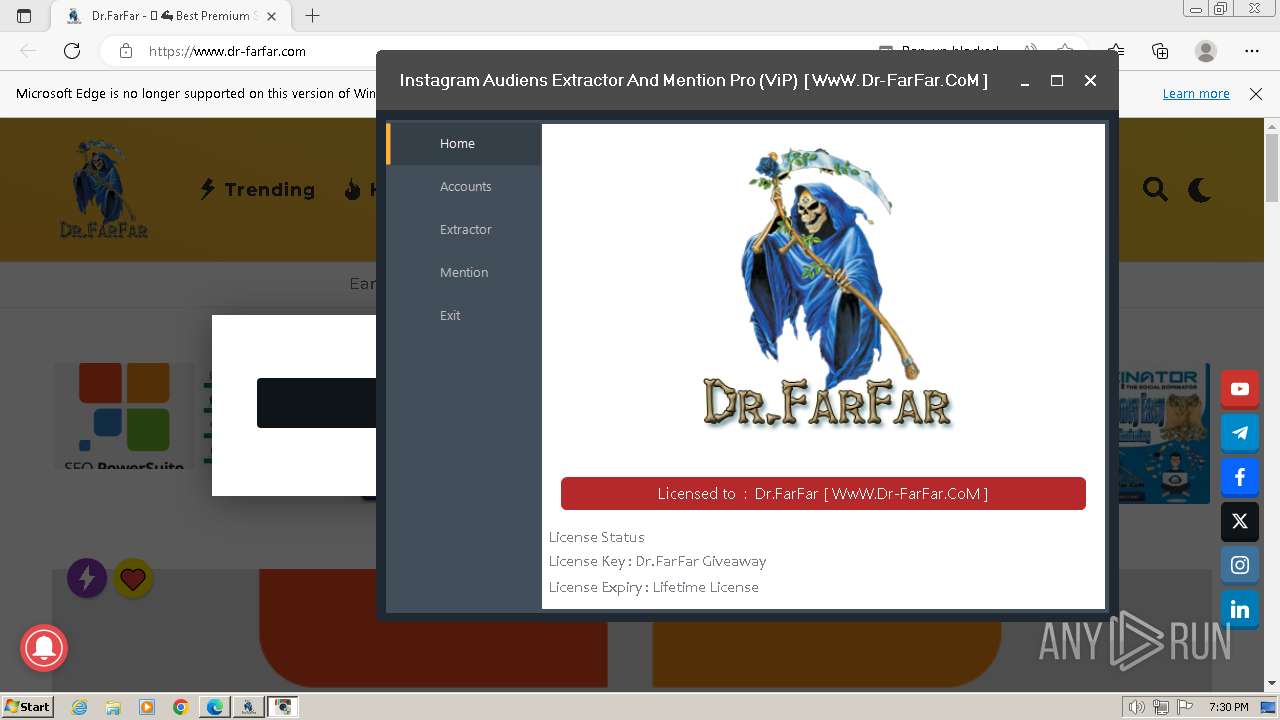Open the YouTube social button on website
Screen dimensions: 1280x720
(1240, 389)
